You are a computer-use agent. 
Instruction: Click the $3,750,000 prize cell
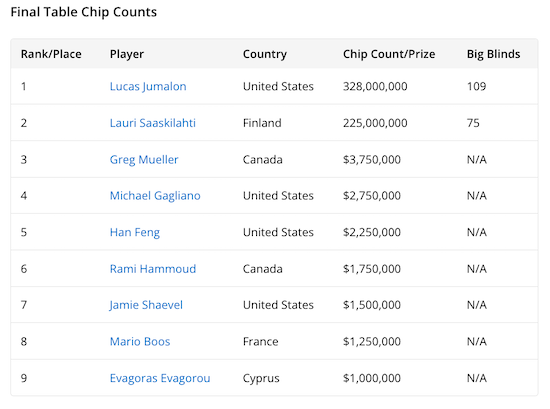tap(372, 160)
